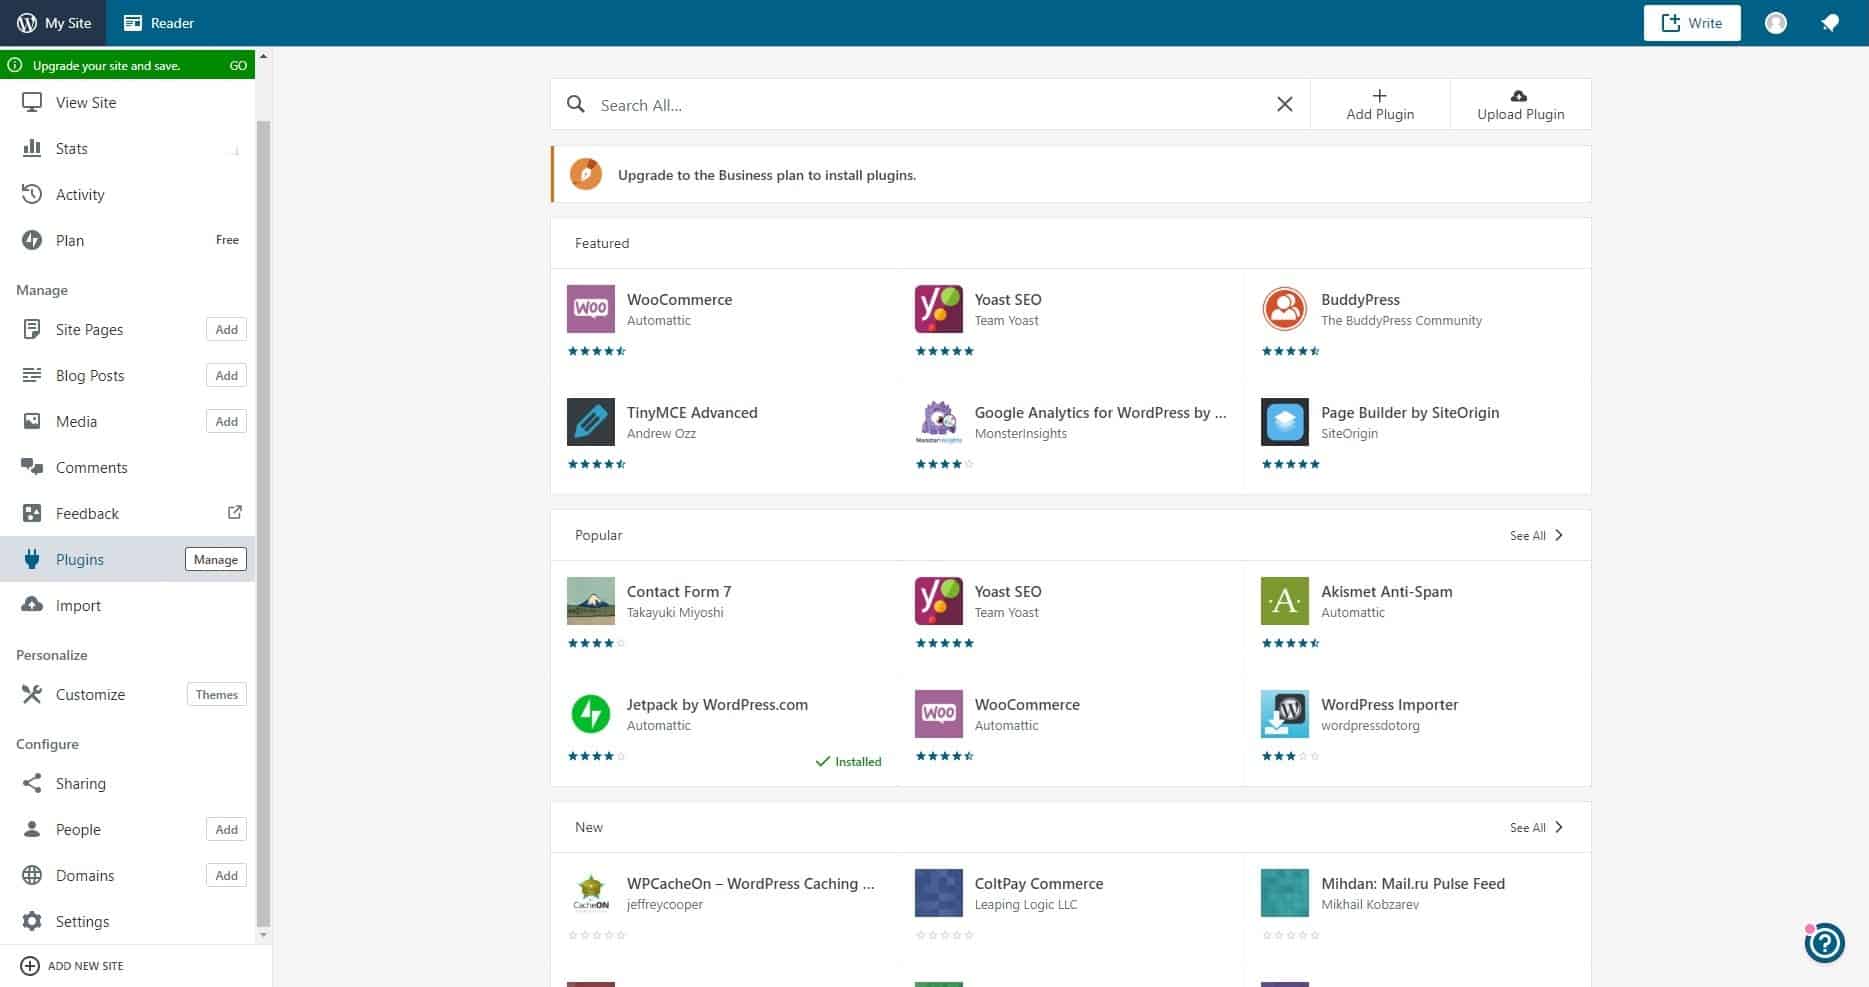Click the Themes button
This screenshot has width=1869, height=987.
tap(217, 695)
